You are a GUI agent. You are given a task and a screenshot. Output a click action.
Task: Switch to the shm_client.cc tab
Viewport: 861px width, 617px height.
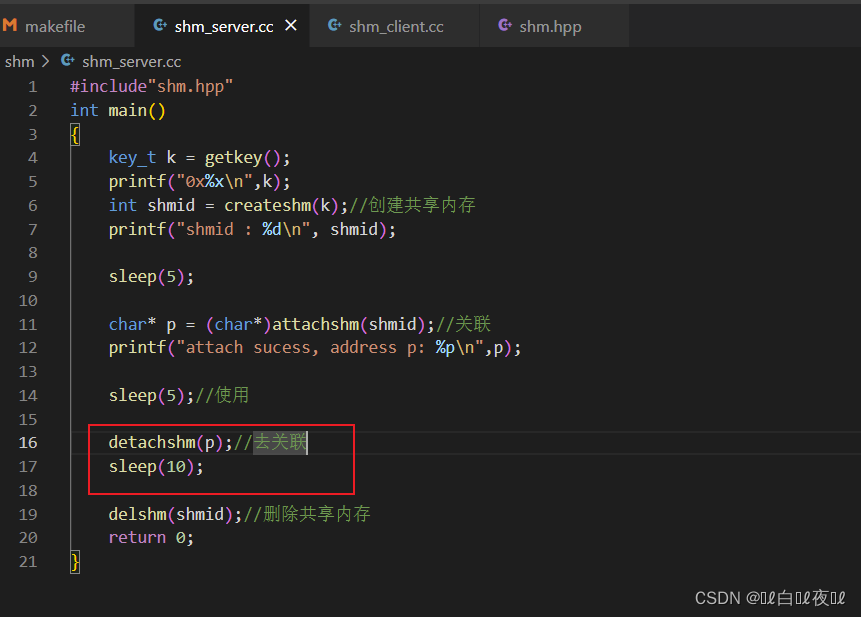tap(395, 26)
